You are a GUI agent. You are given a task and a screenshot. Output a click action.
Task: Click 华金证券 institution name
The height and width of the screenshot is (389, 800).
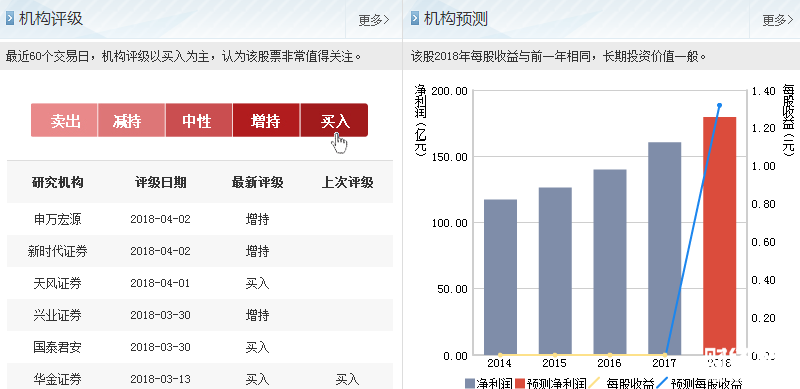pos(58,379)
